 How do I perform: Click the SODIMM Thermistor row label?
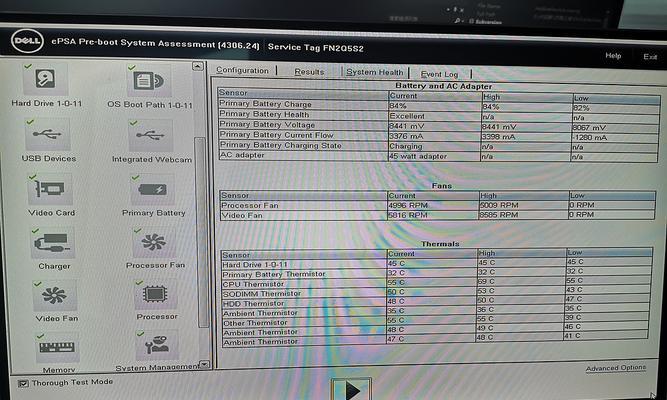tap(262, 294)
